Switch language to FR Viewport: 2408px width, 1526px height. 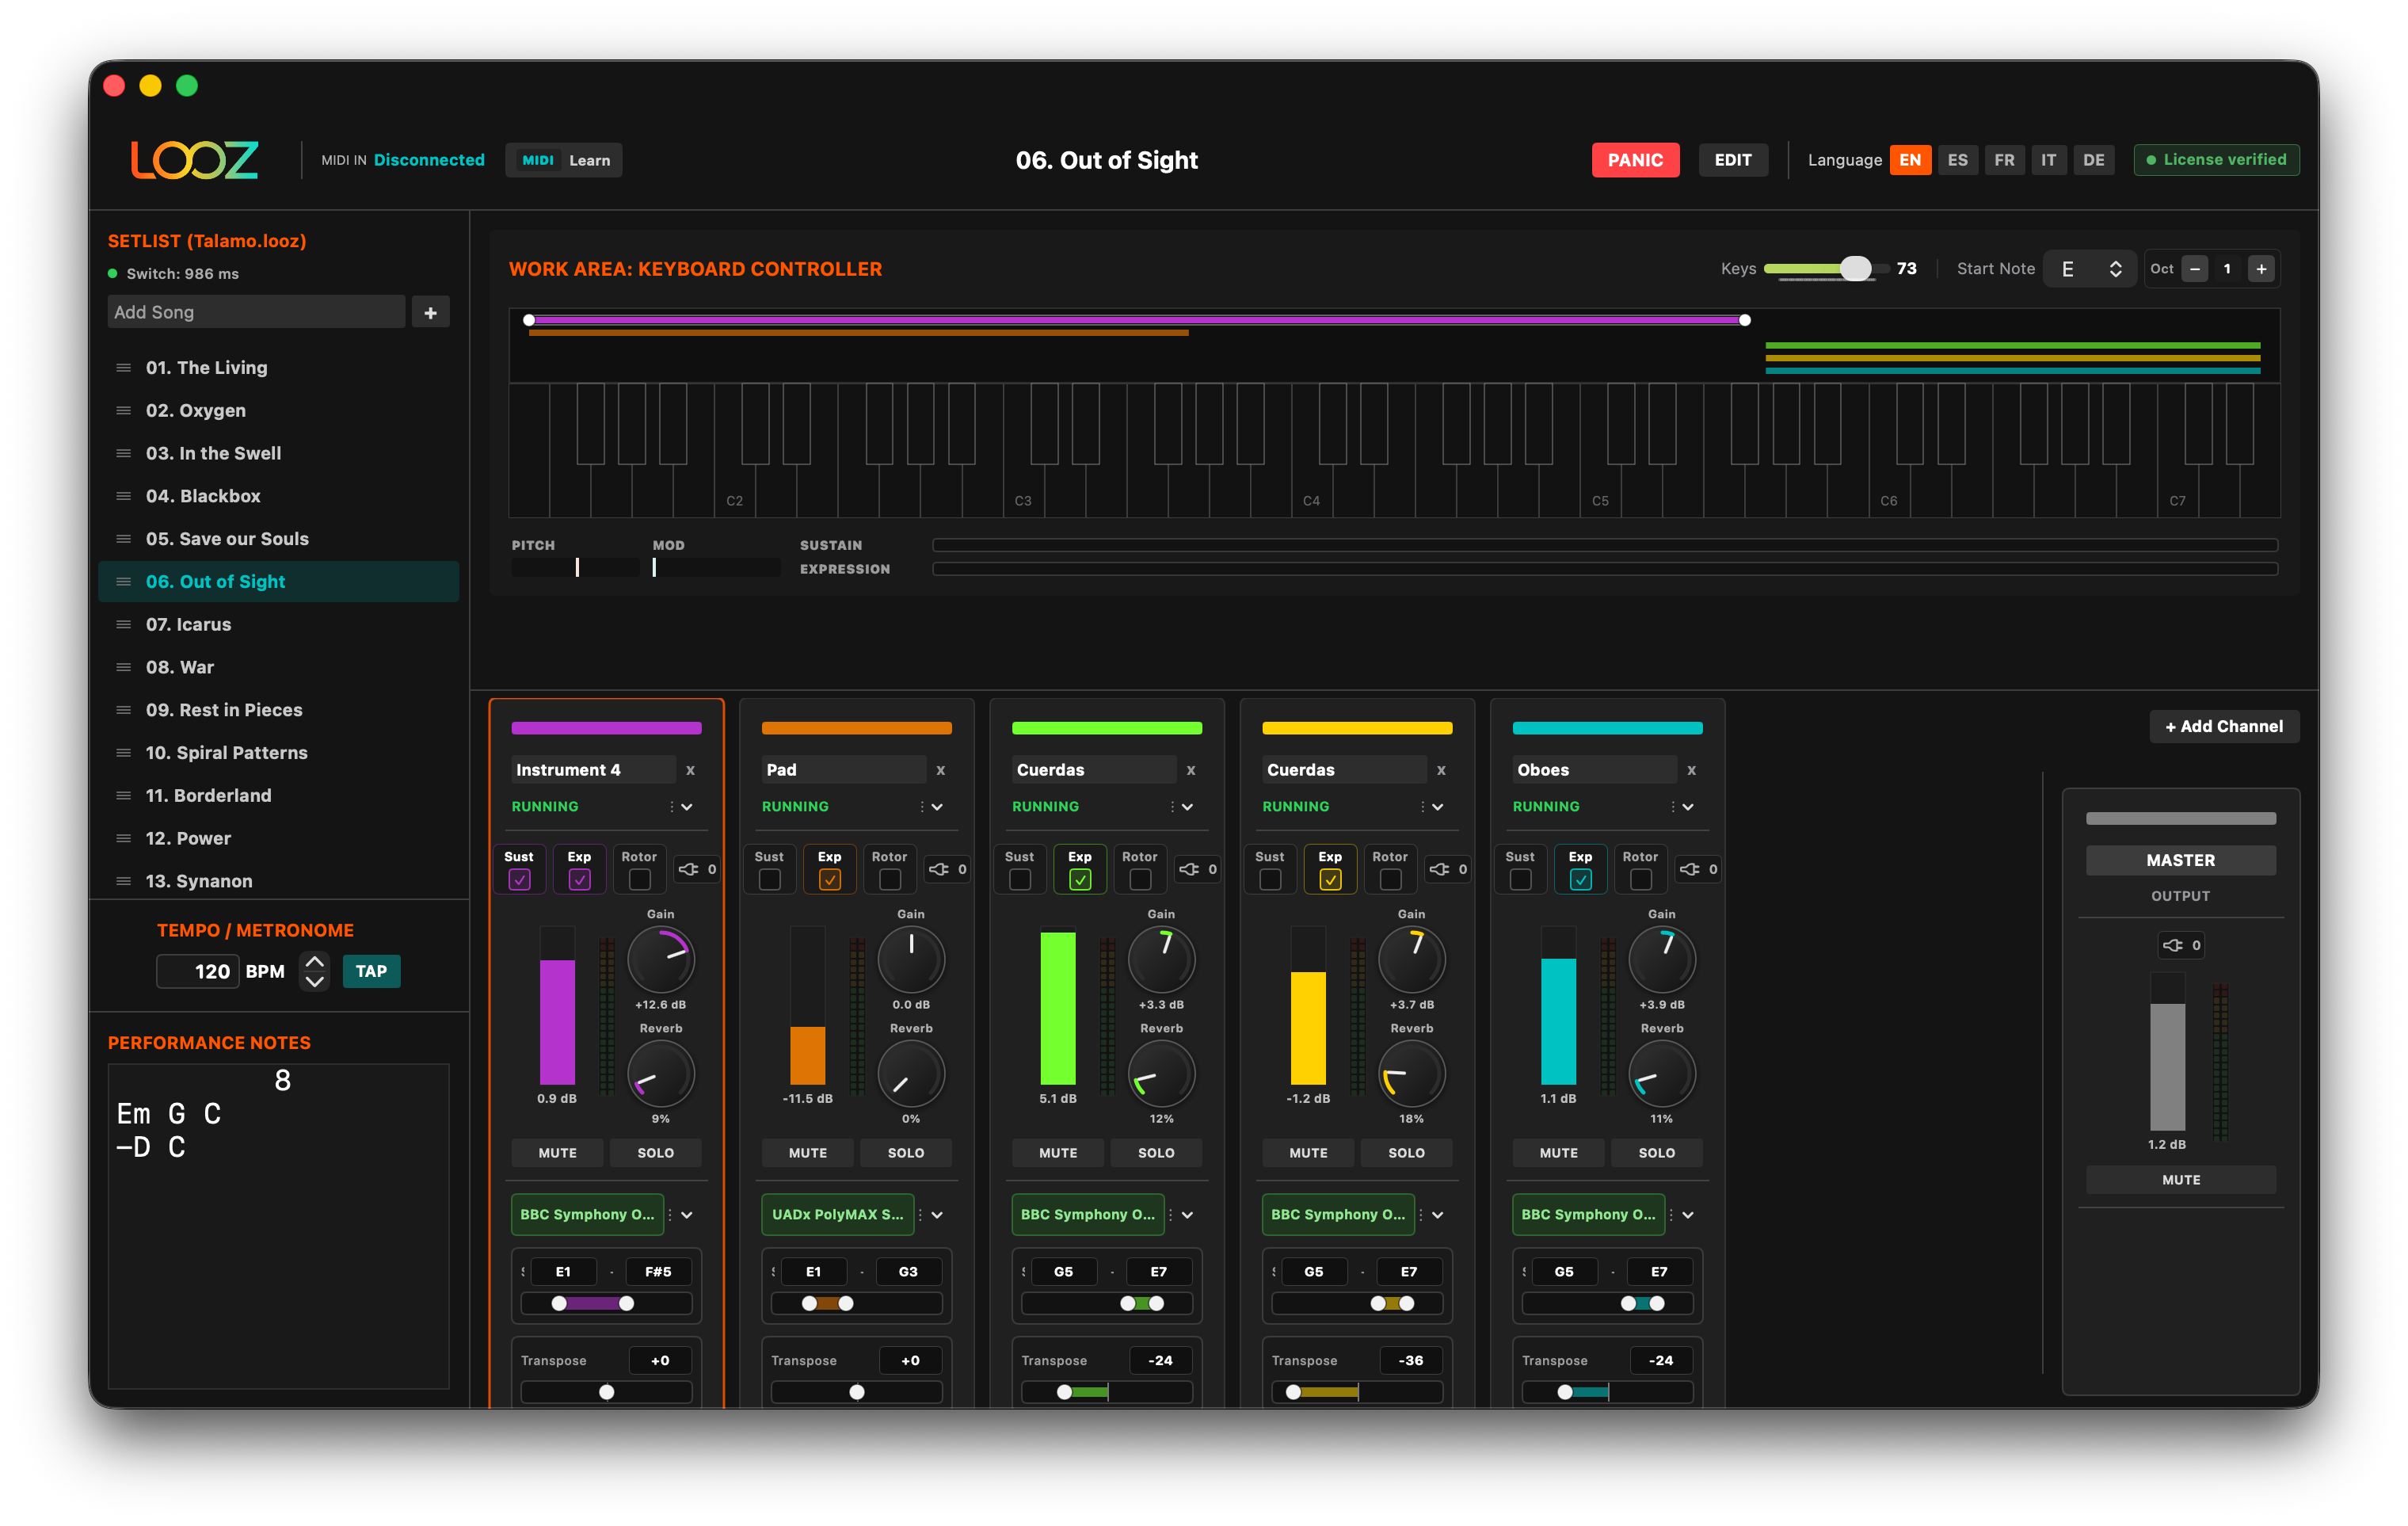coord(2004,160)
